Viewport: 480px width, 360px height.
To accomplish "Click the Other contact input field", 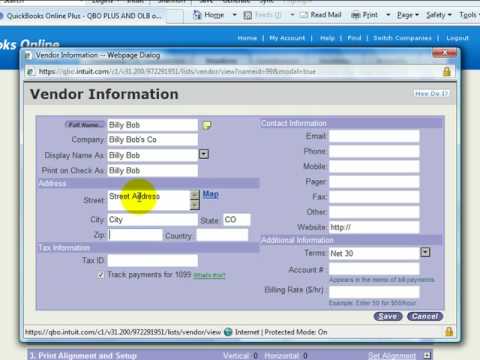I will (374, 212).
